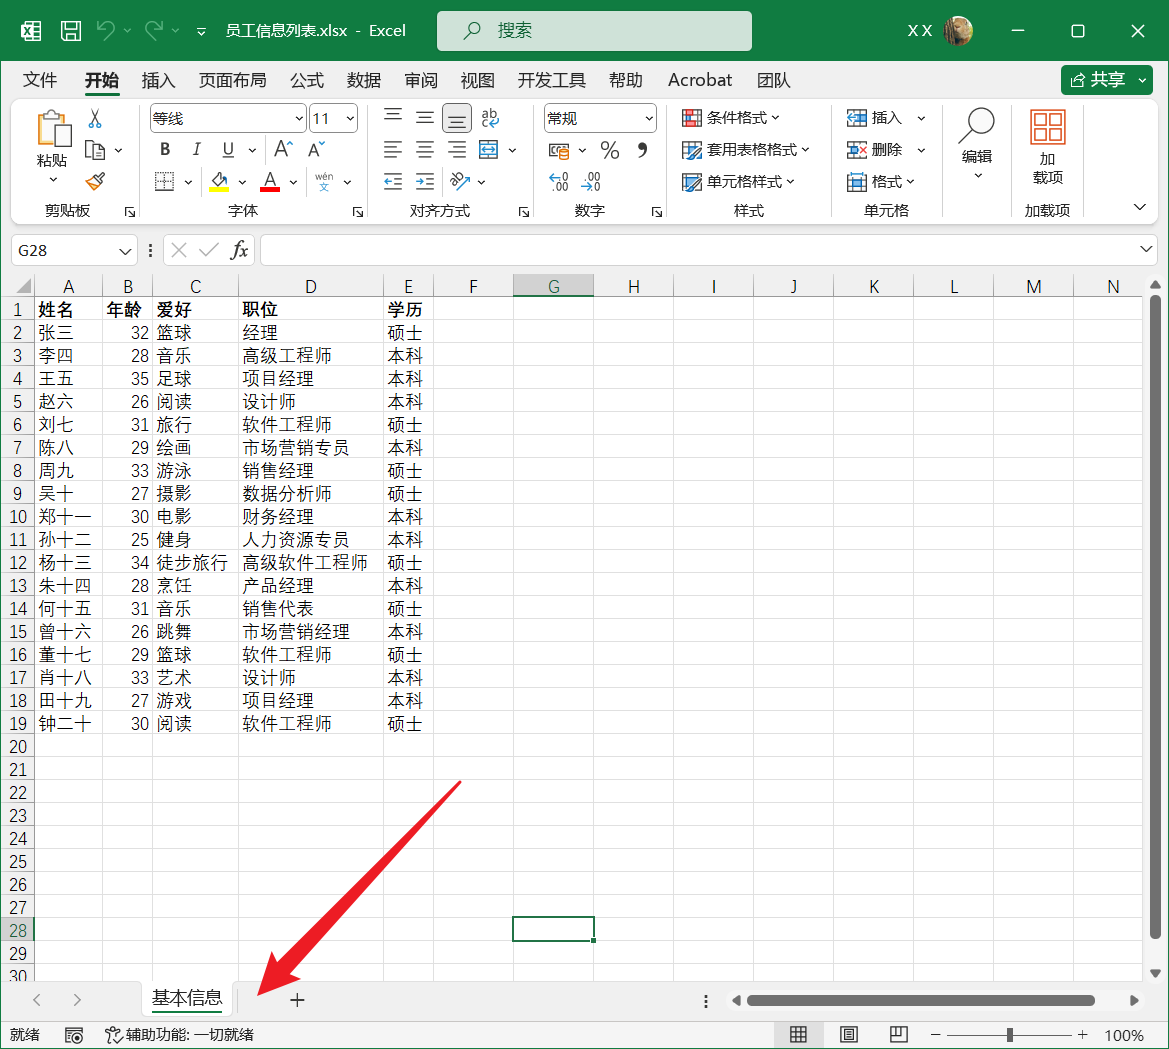Open the Name Box dropdown arrow
The image size is (1169, 1049).
tap(125, 251)
